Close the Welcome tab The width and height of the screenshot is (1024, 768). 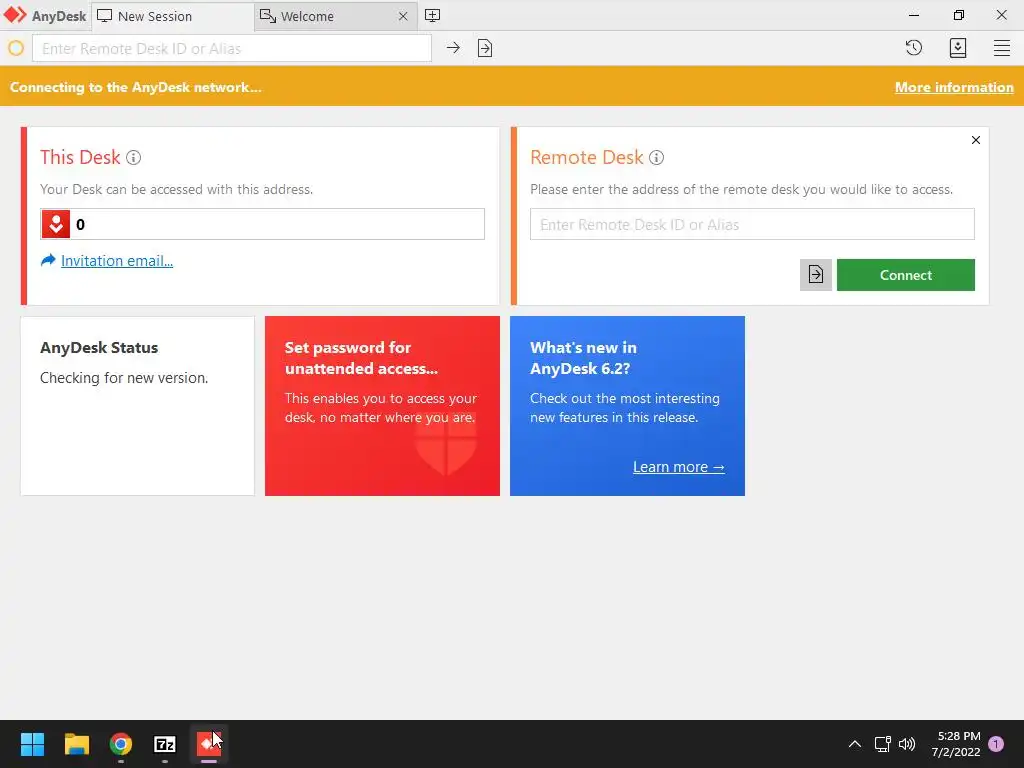(x=403, y=16)
